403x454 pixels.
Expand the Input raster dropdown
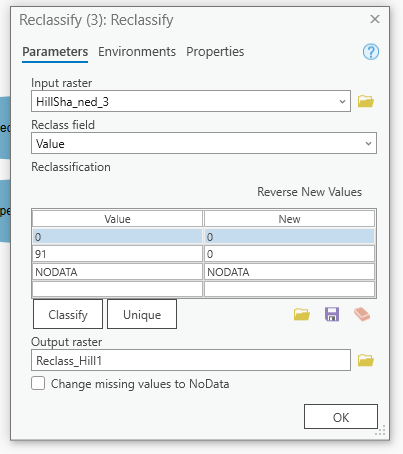click(342, 101)
